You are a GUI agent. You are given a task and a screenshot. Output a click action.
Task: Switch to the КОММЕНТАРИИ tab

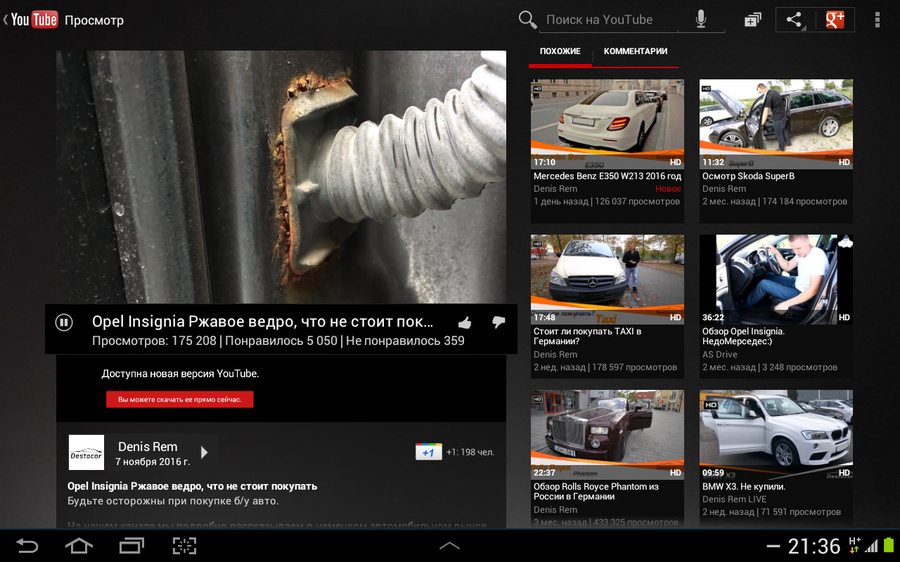(635, 52)
